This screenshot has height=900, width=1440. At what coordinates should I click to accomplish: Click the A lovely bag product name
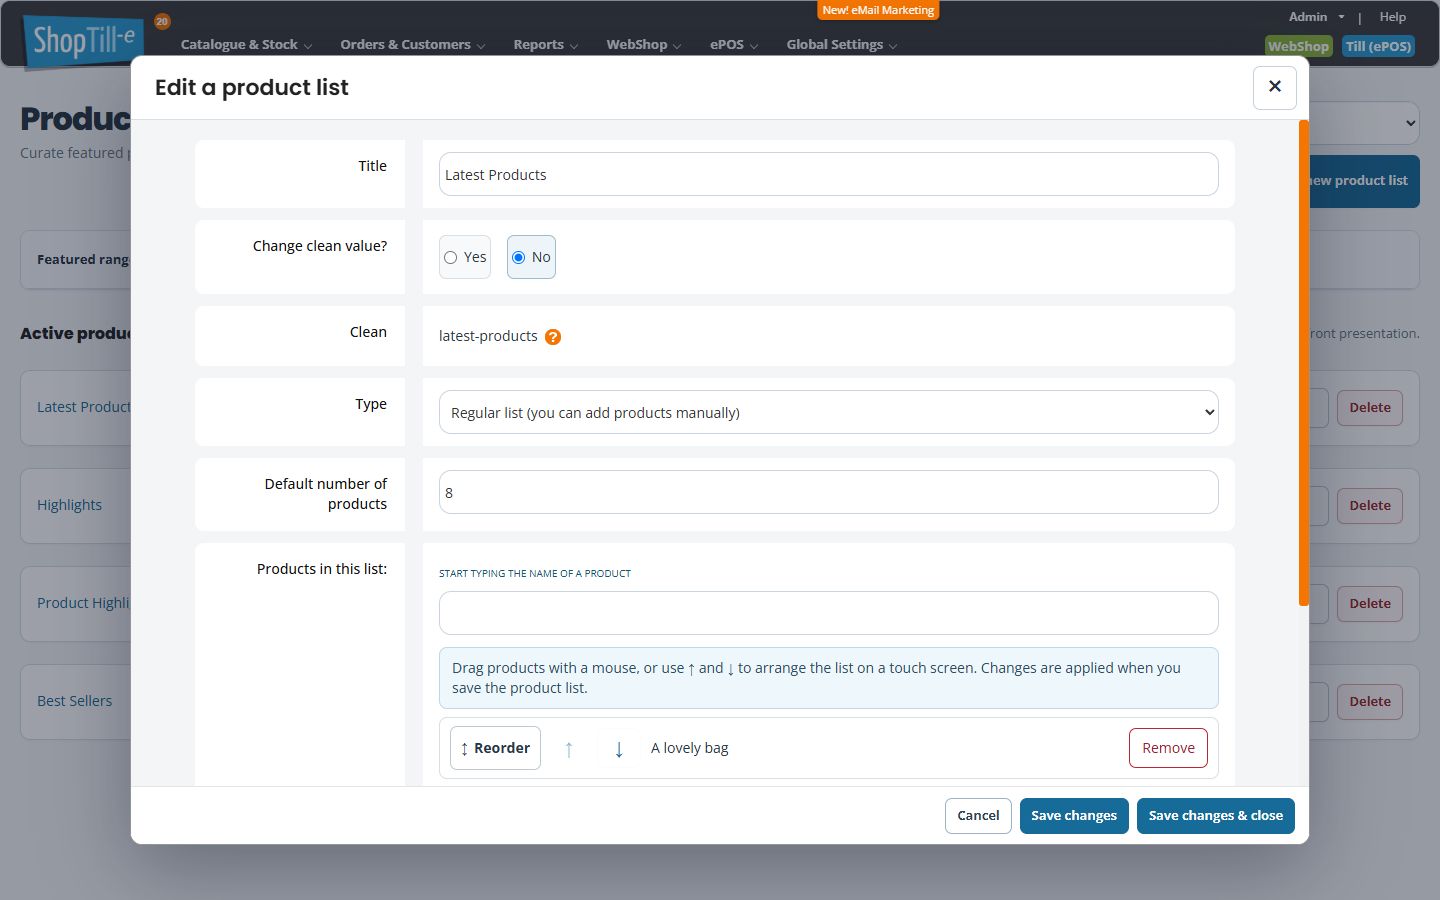point(690,748)
